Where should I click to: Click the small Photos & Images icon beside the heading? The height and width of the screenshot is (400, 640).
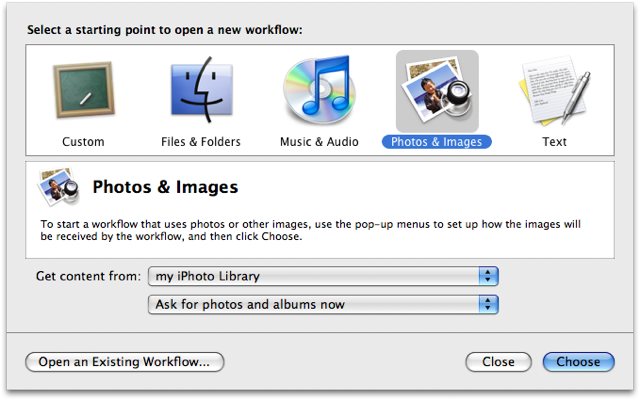point(58,187)
